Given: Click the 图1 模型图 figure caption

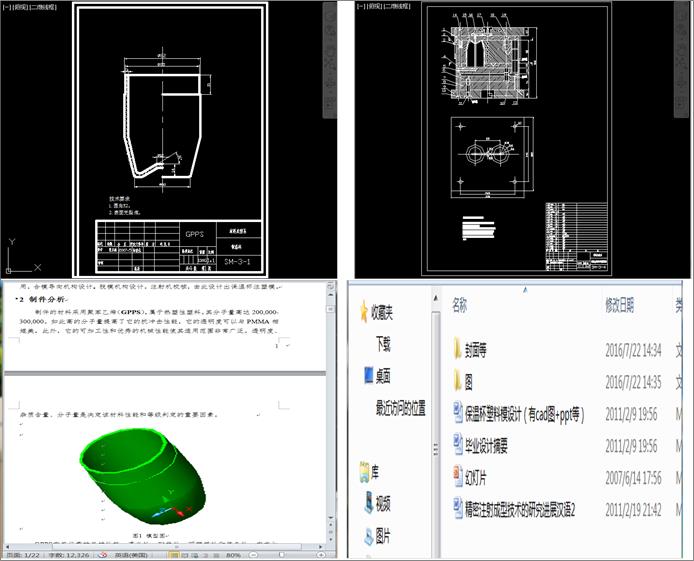Looking at the screenshot, I should click(150, 536).
